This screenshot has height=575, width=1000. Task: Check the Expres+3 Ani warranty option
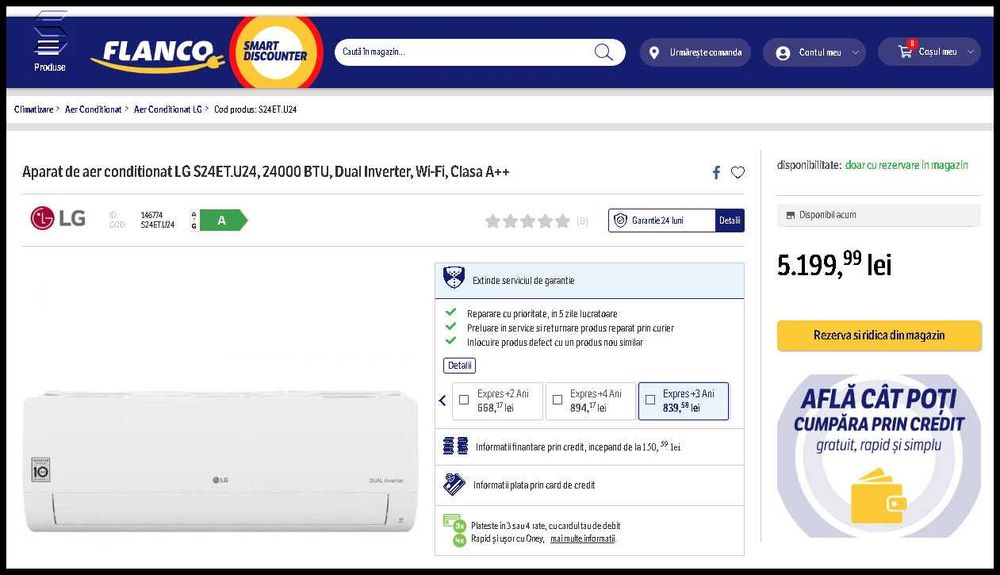coord(650,400)
